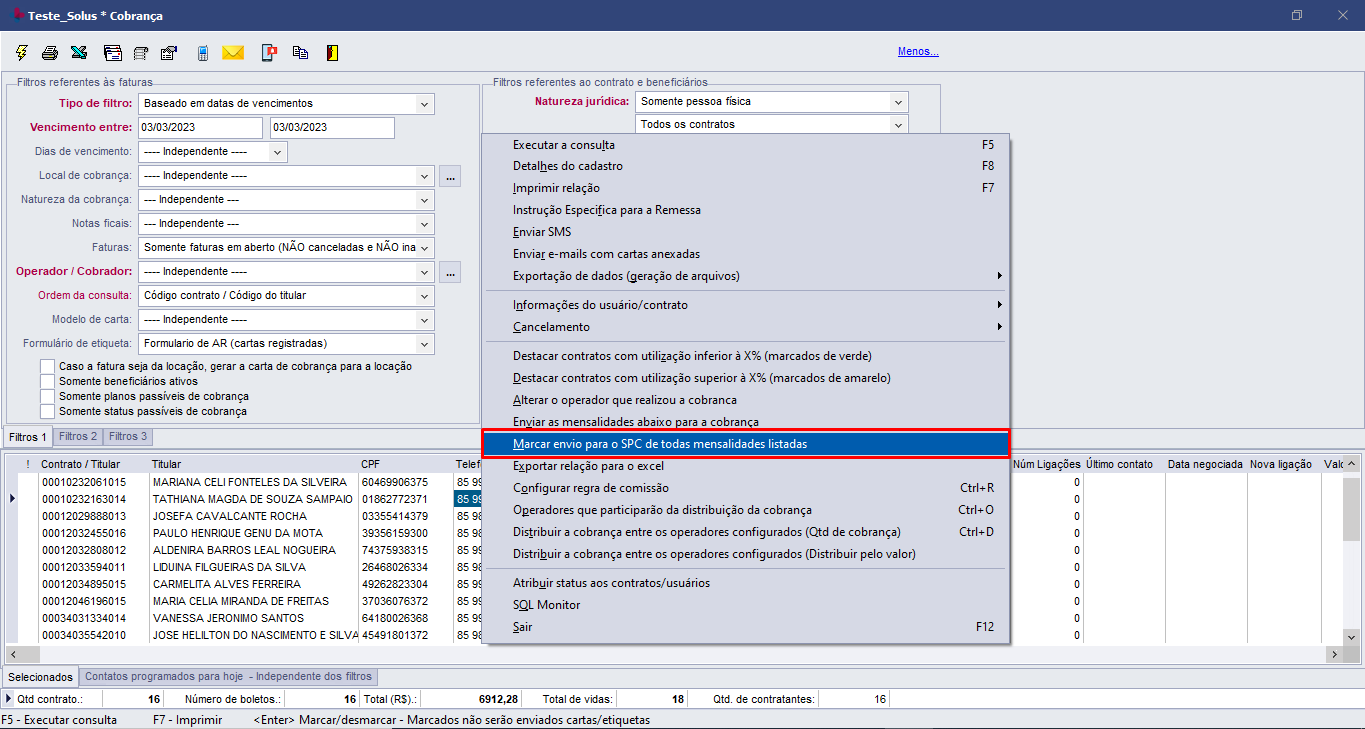Click the gray scroll-list toolbar icon
Screen dimensions: 1365x729
coord(140,53)
